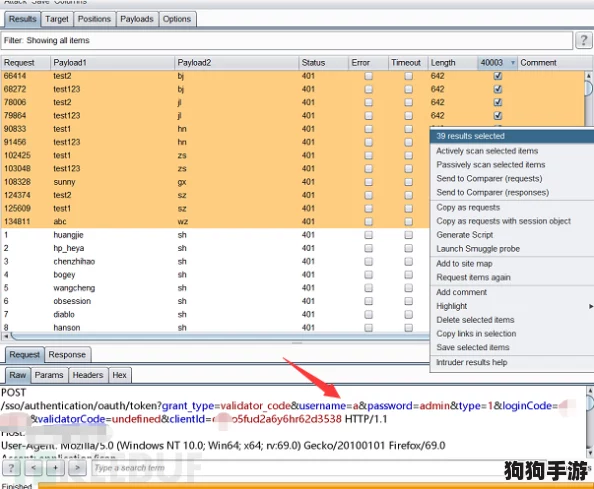
Task: Click the plus search options button
Action: (55, 468)
